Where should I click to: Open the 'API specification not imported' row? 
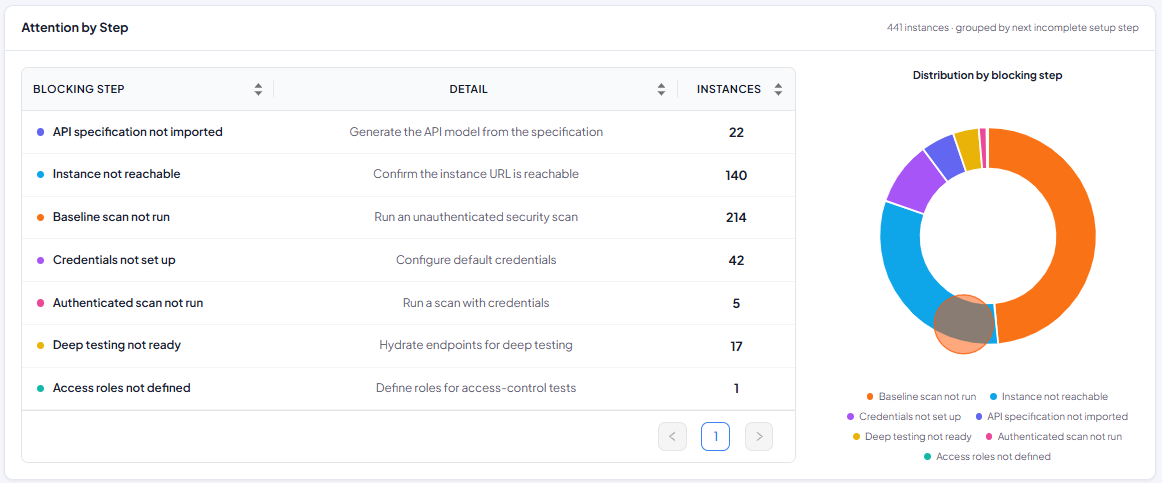(x=408, y=133)
